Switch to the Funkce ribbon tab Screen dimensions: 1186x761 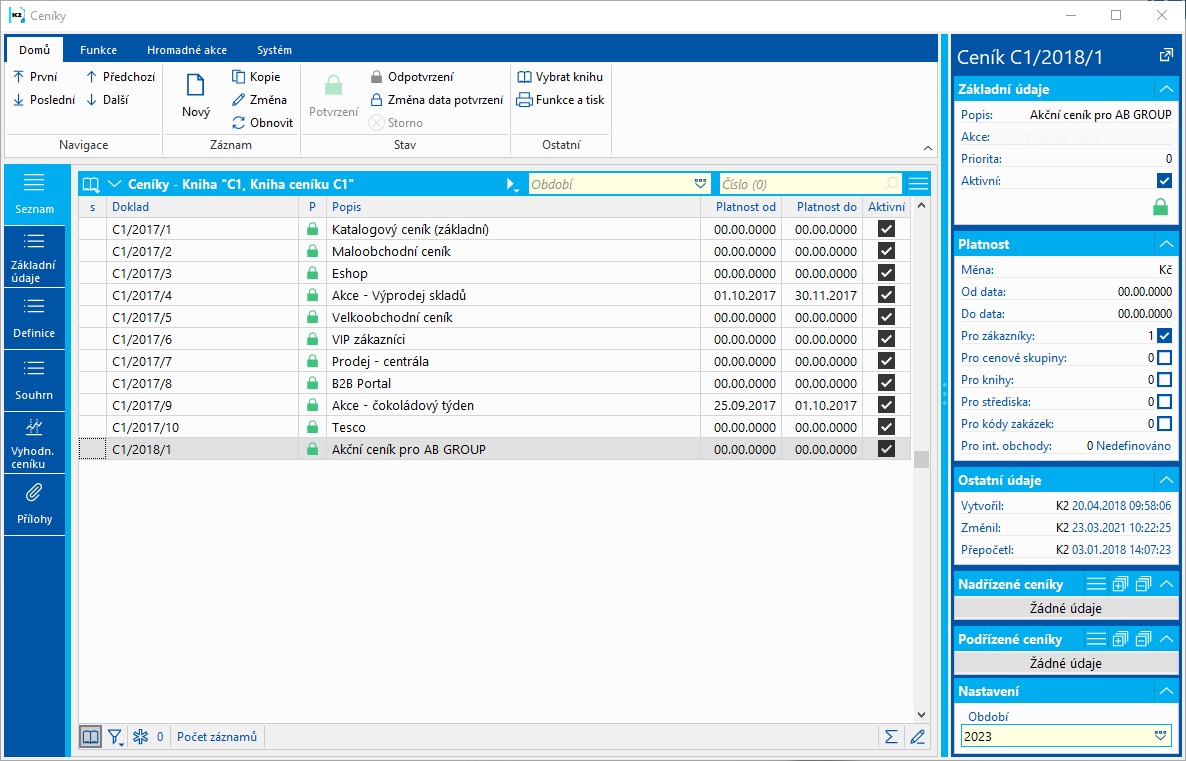99,50
